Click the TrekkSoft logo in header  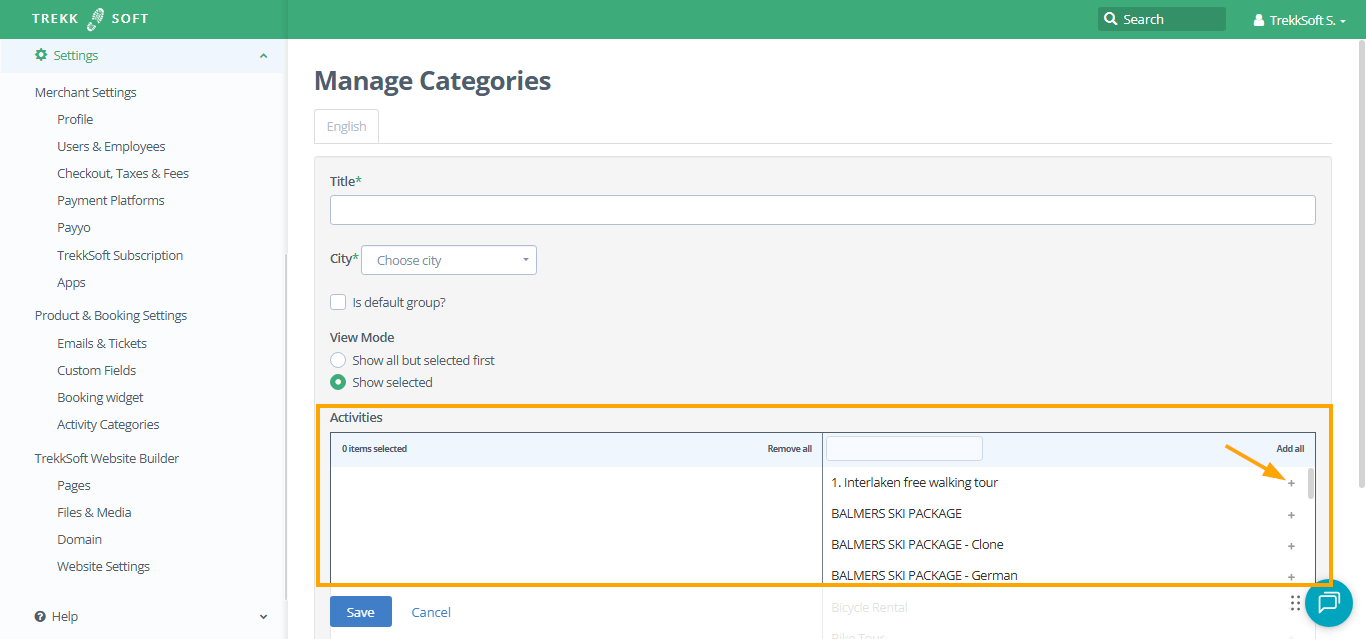click(x=90, y=19)
